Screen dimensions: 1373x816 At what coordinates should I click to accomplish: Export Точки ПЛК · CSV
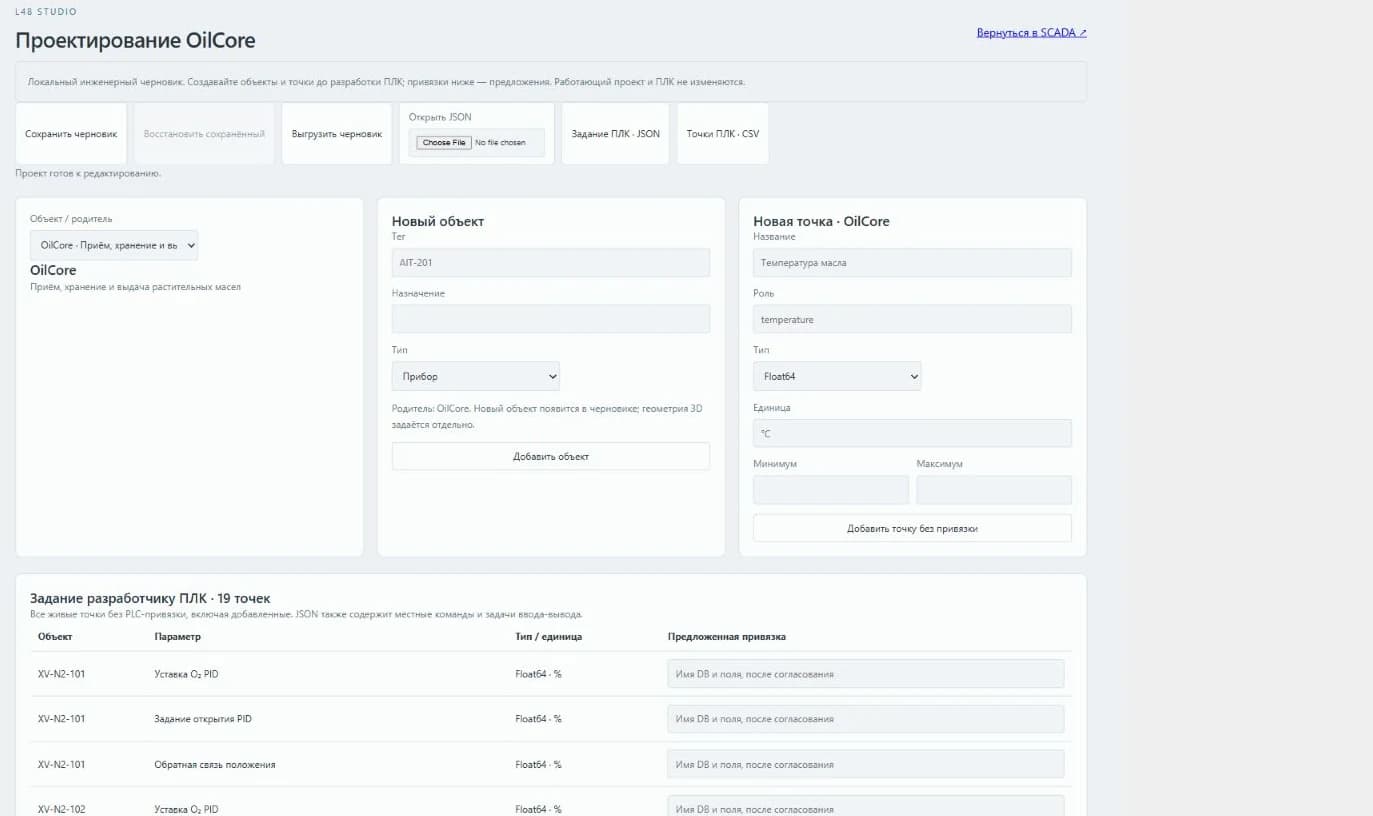point(723,134)
